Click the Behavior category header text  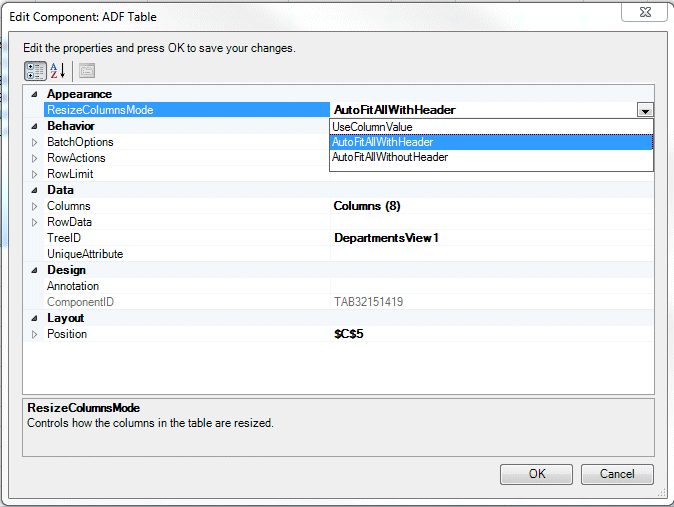[x=71, y=126]
